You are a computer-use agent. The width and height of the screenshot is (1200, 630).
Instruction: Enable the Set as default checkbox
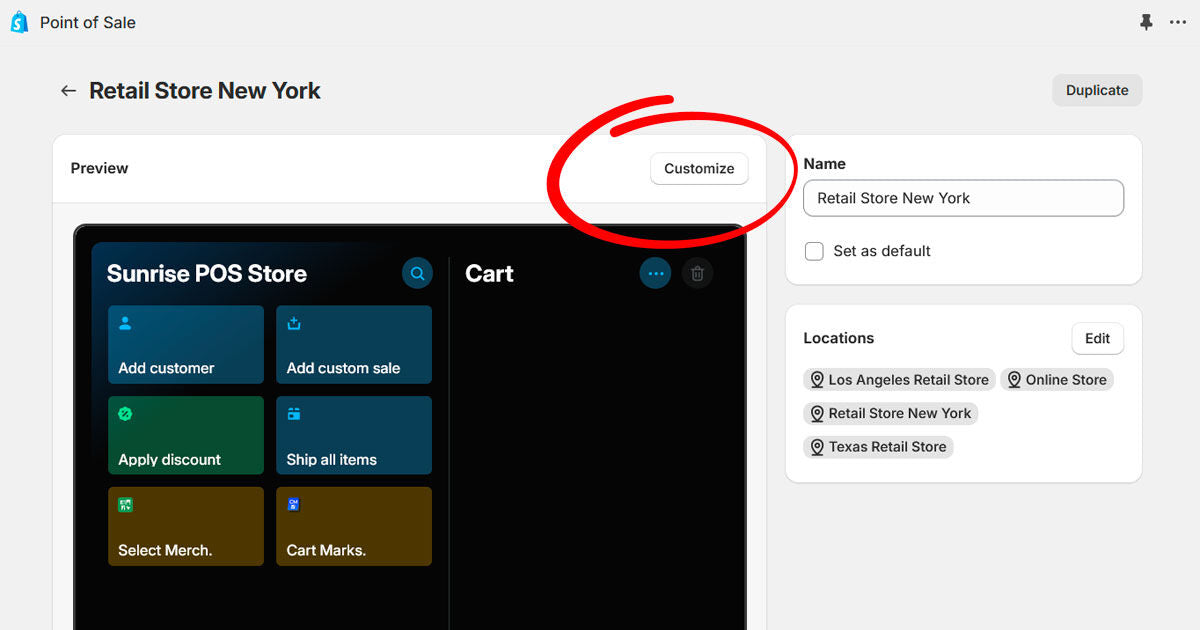pos(815,251)
